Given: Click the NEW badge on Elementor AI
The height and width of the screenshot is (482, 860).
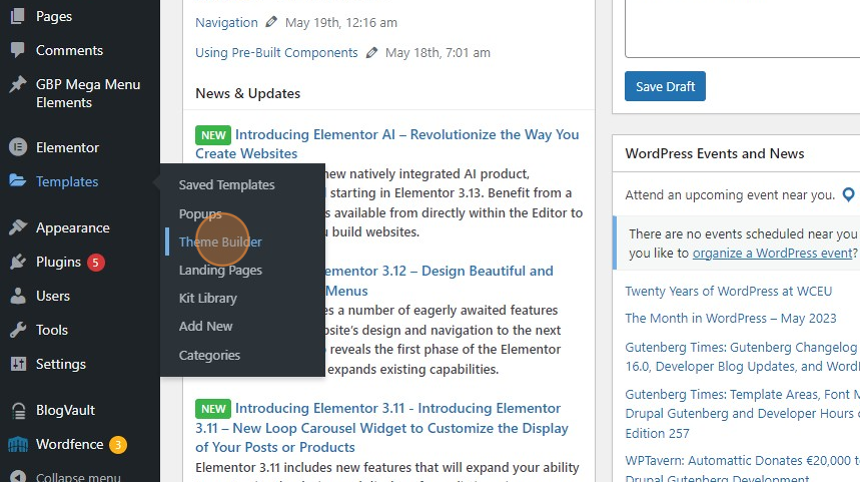Looking at the screenshot, I should tap(213, 135).
